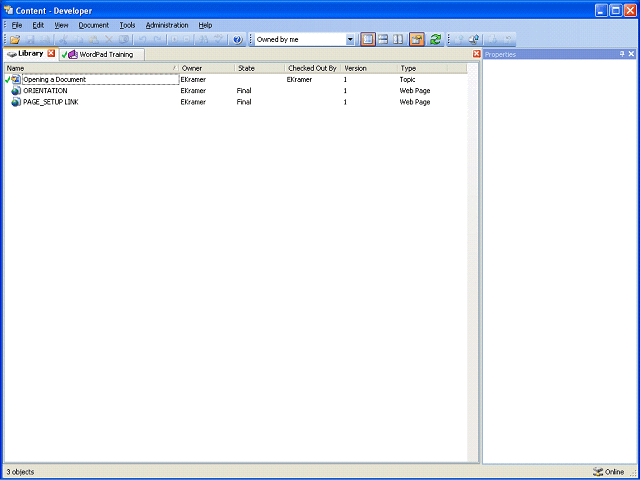
Task: Toggle the Properties pane toolbar button
Action: tap(417, 40)
